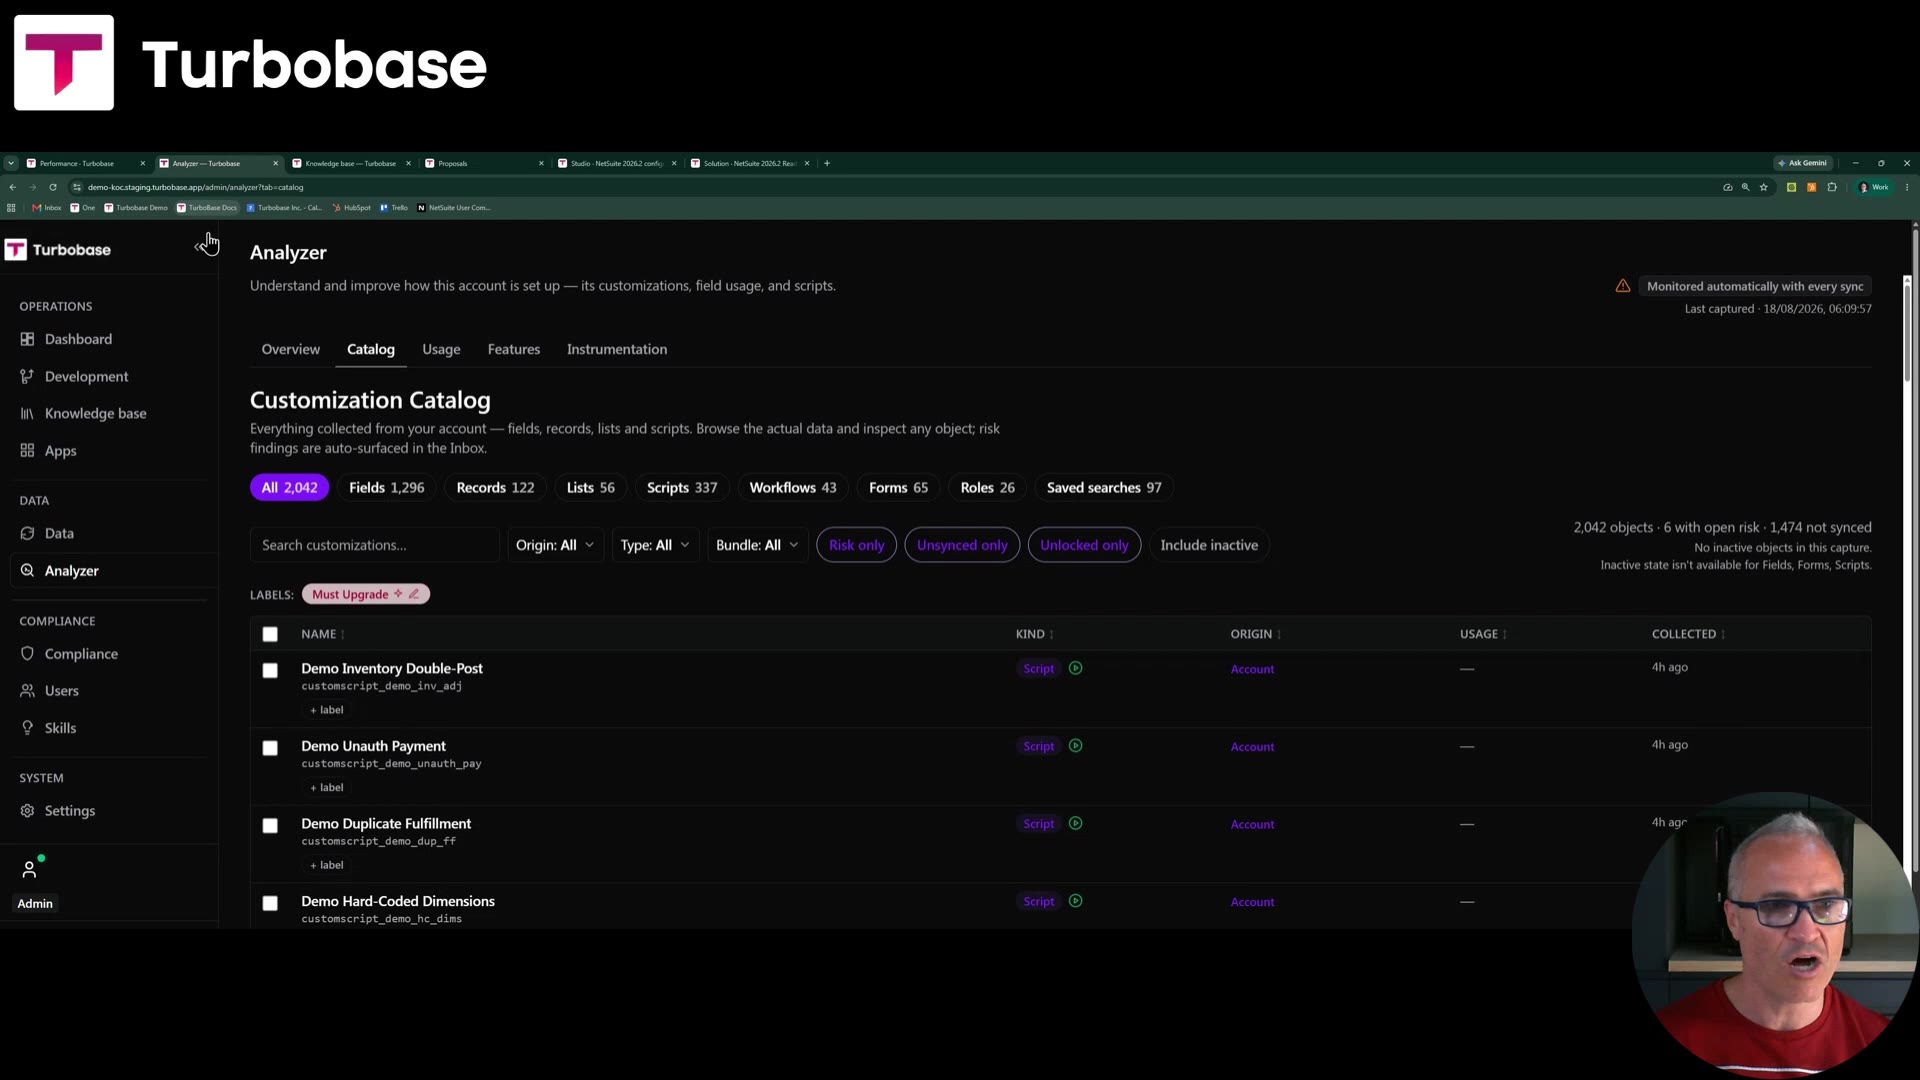The image size is (1920, 1080).
Task: Toggle the Unsynced only filter
Action: pyautogui.click(x=962, y=545)
